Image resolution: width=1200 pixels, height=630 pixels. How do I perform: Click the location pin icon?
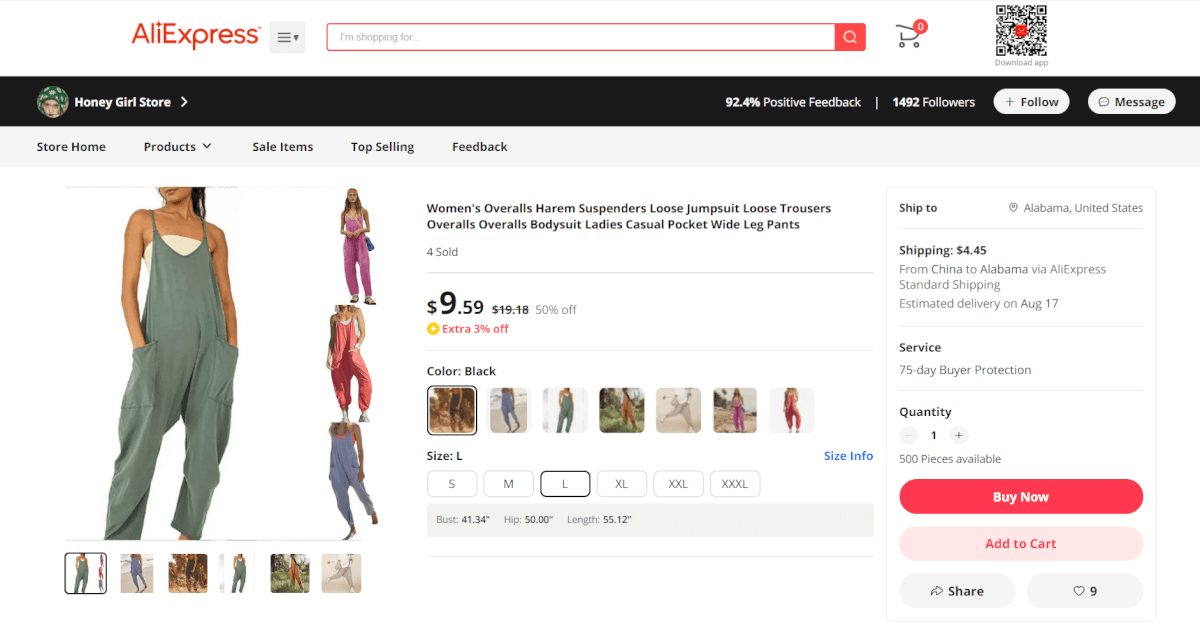click(1014, 208)
